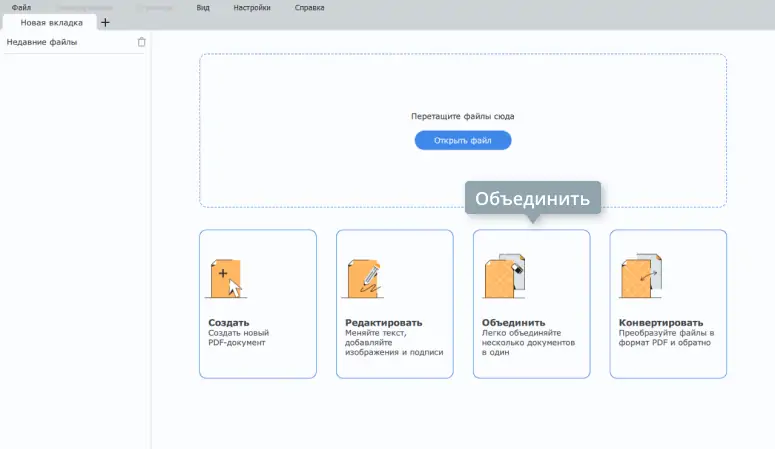Screen dimensions: 775x449
Task: Click 'Создать новый PDF-документ' description
Action: 238,338
